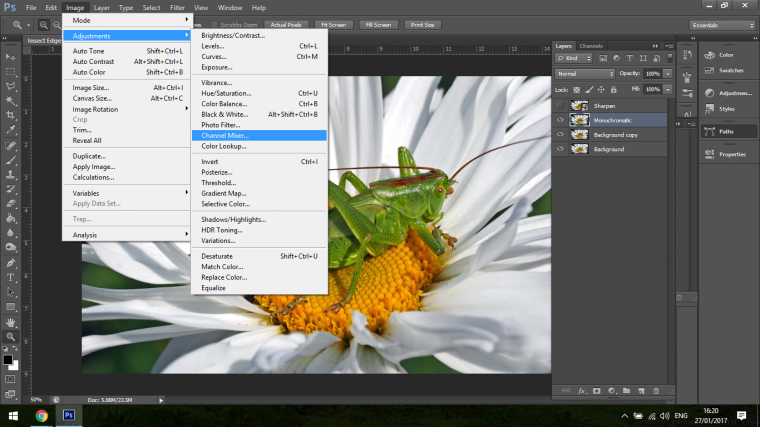Show the Sharpen layer visibility box

[x=560, y=105]
